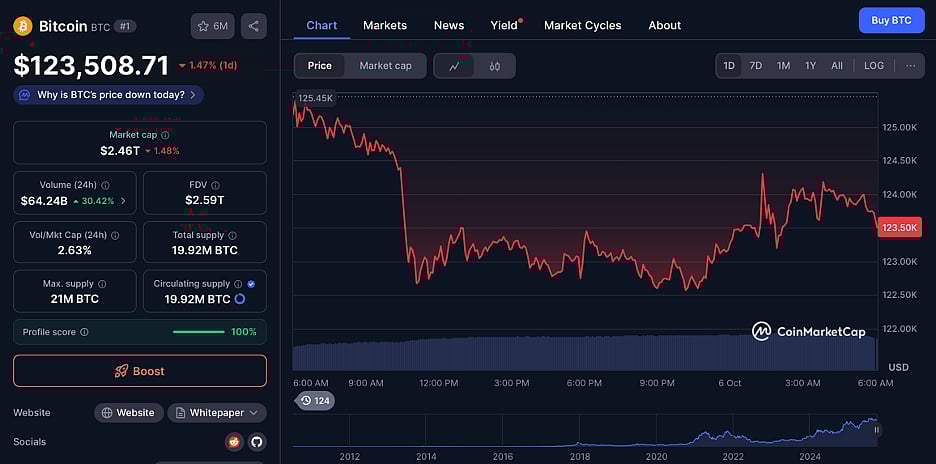Select the 1D time range
The width and height of the screenshot is (936, 464).
[x=729, y=66]
